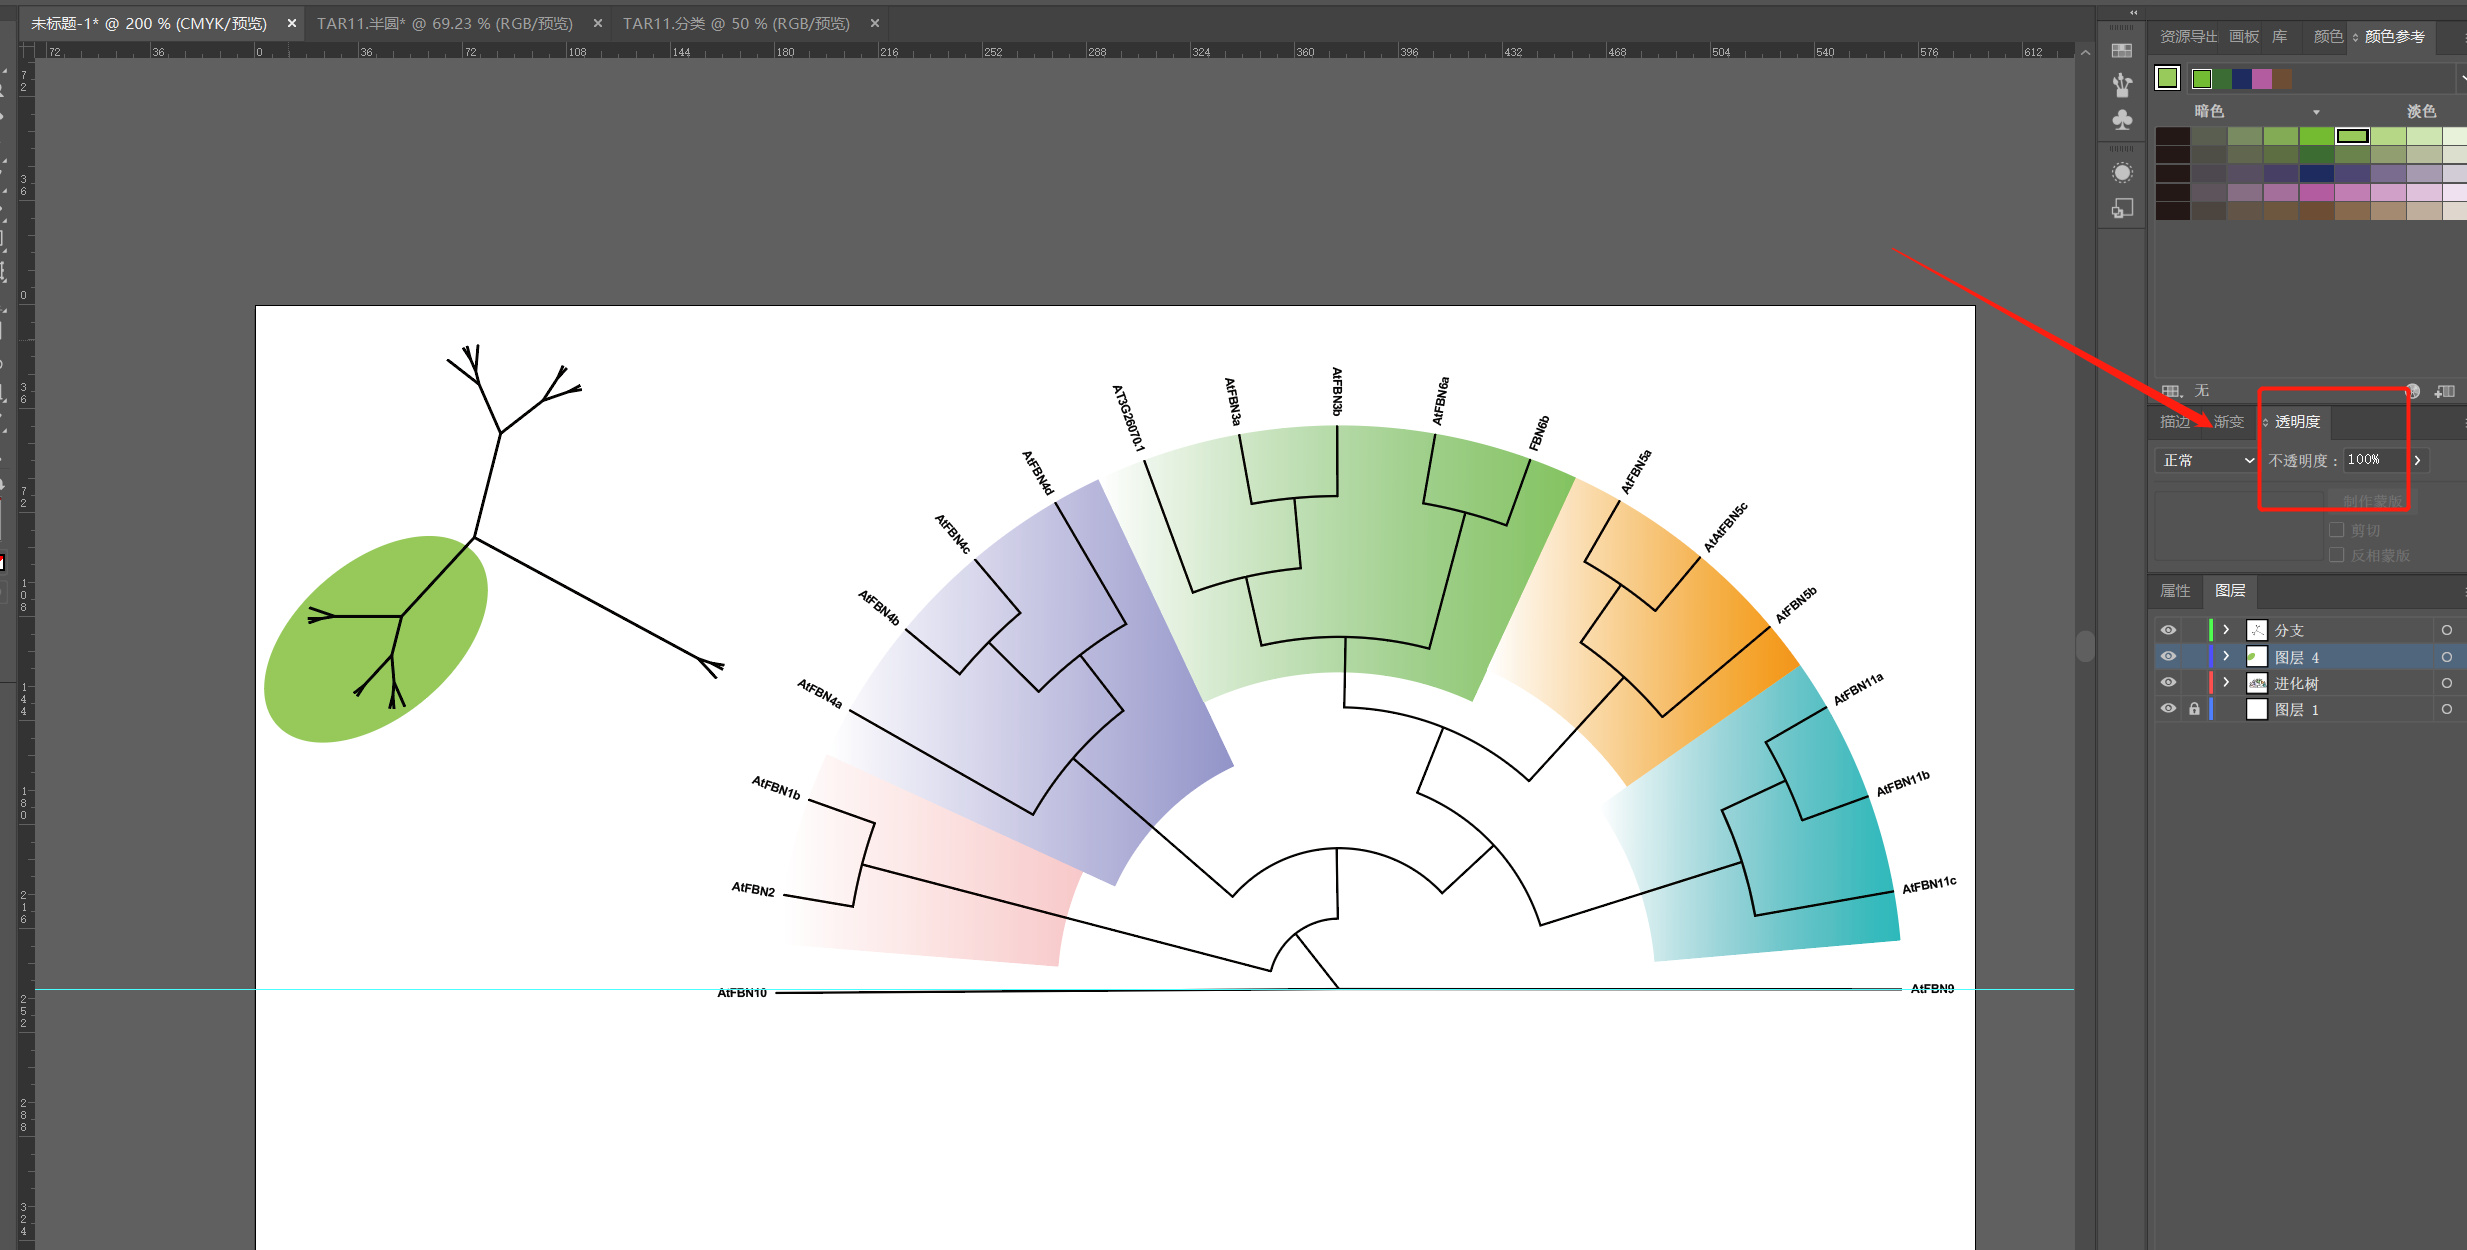Open the Graphic Styles panel icon
Image resolution: width=2467 pixels, height=1250 pixels.
2121,208
